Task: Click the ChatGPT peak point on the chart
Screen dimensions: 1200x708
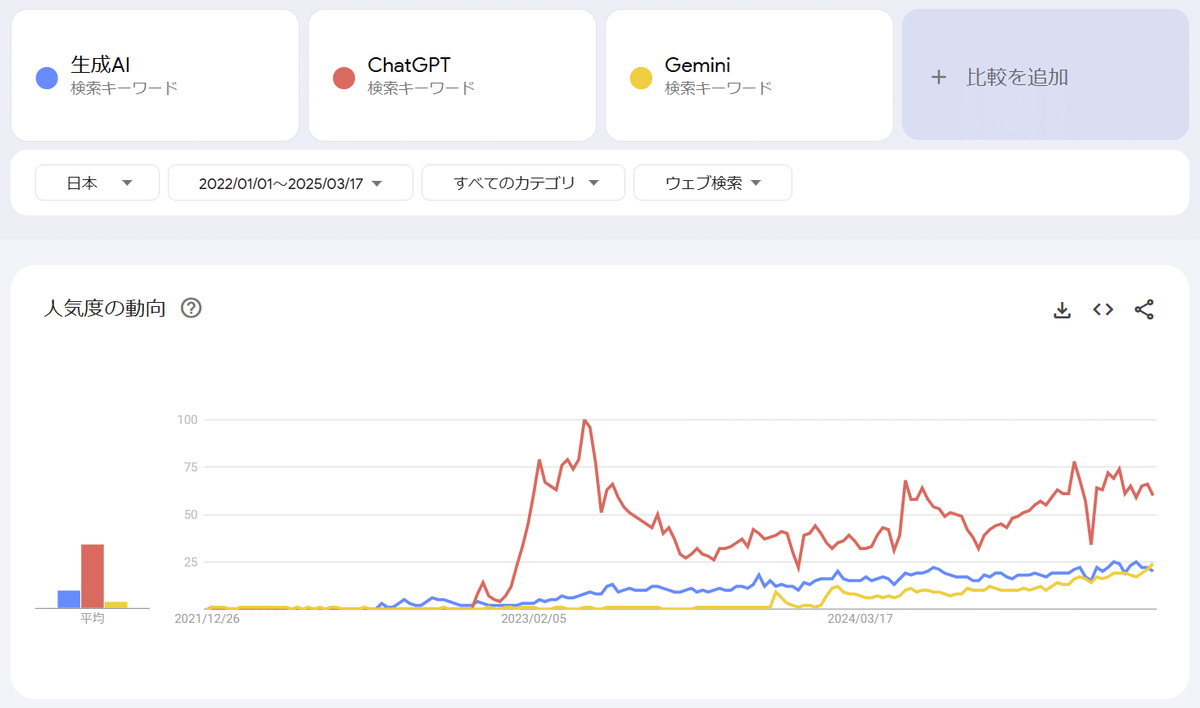Action: point(586,420)
